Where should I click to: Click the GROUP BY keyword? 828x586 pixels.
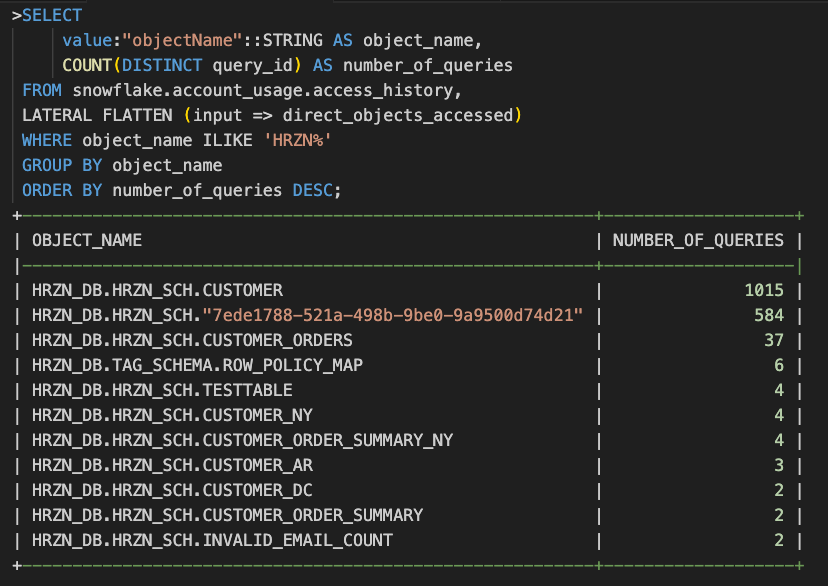tap(62, 165)
